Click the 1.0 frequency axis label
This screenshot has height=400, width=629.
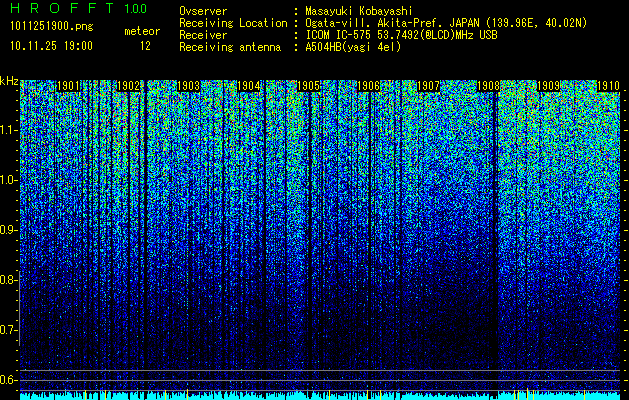pyautogui.click(x=9, y=180)
